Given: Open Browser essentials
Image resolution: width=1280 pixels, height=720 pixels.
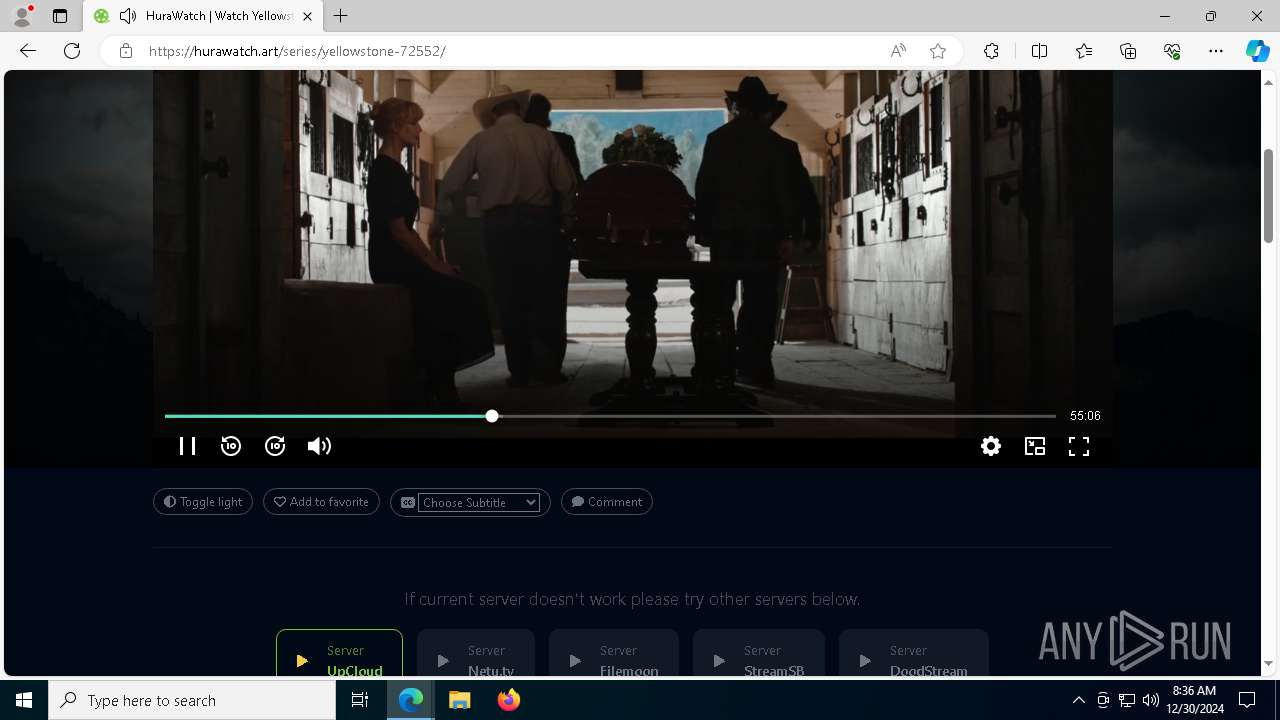Looking at the screenshot, I should 1172,51.
